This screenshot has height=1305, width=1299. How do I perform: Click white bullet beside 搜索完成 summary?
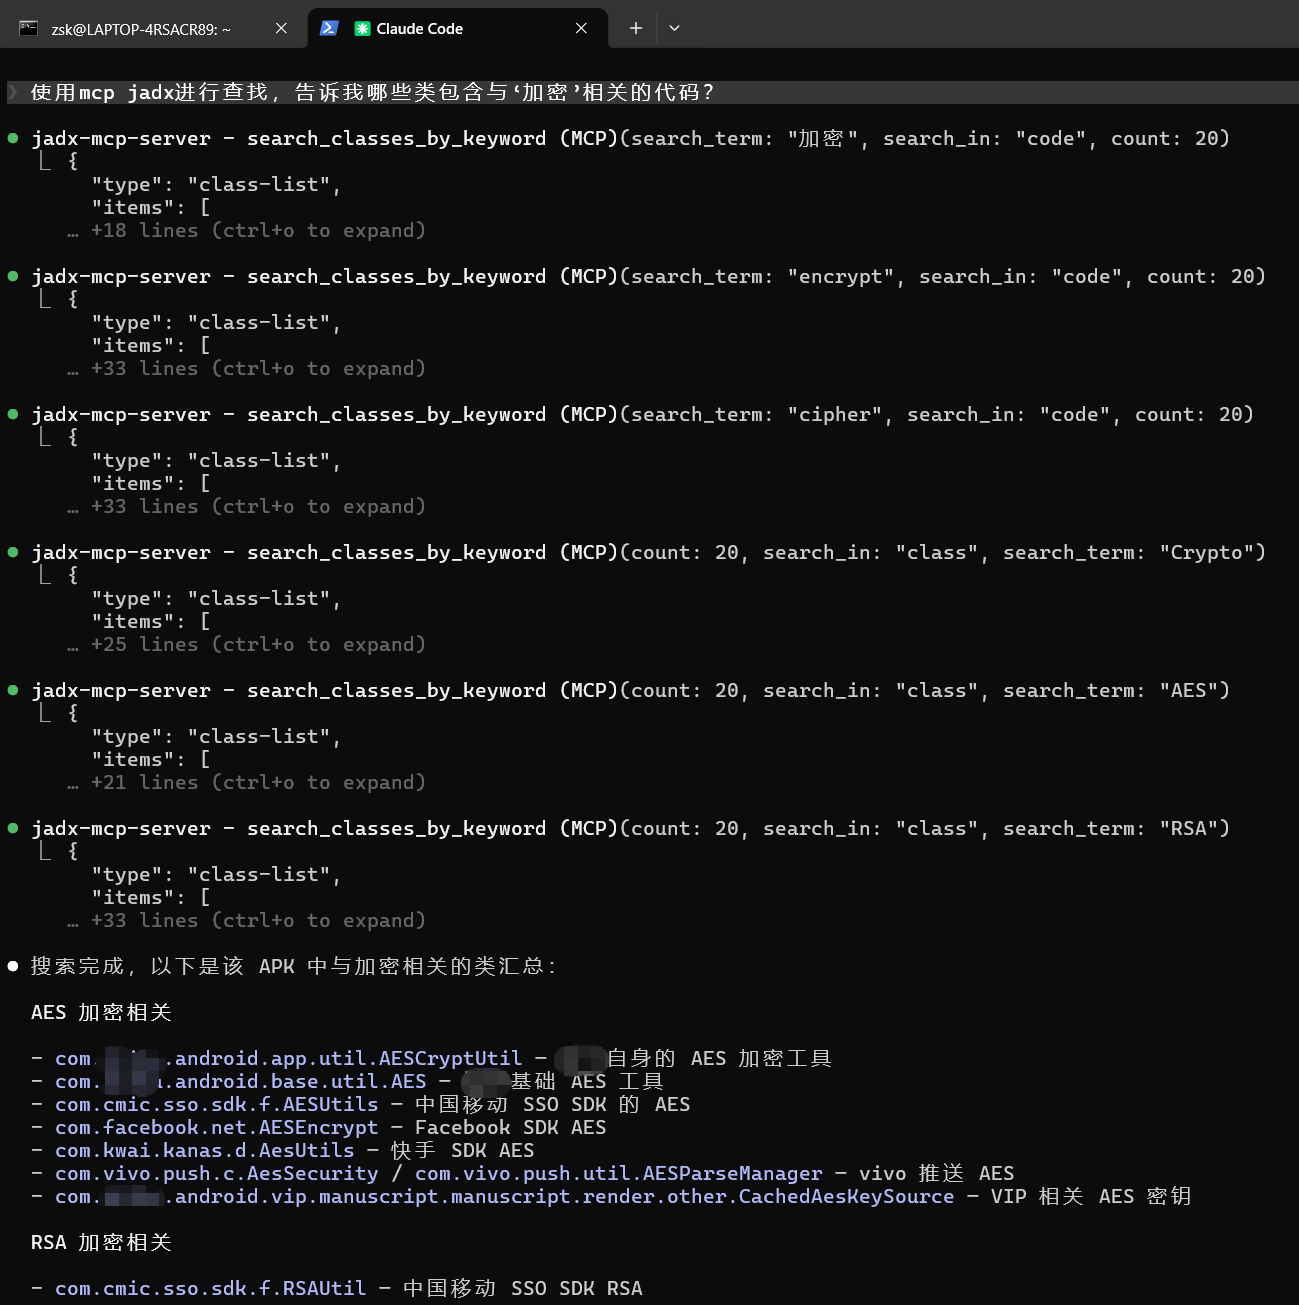point(13,966)
